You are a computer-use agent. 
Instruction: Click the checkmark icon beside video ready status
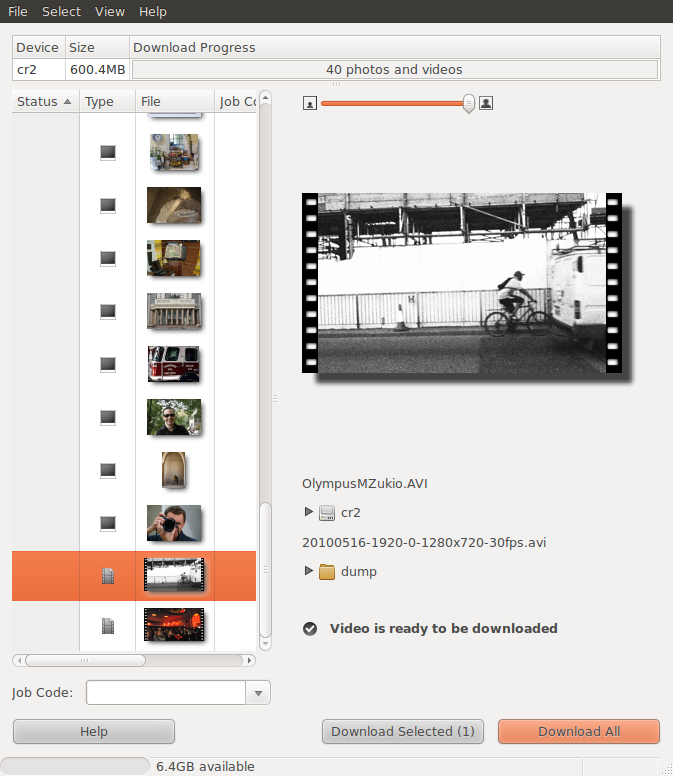pyautogui.click(x=310, y=629)
